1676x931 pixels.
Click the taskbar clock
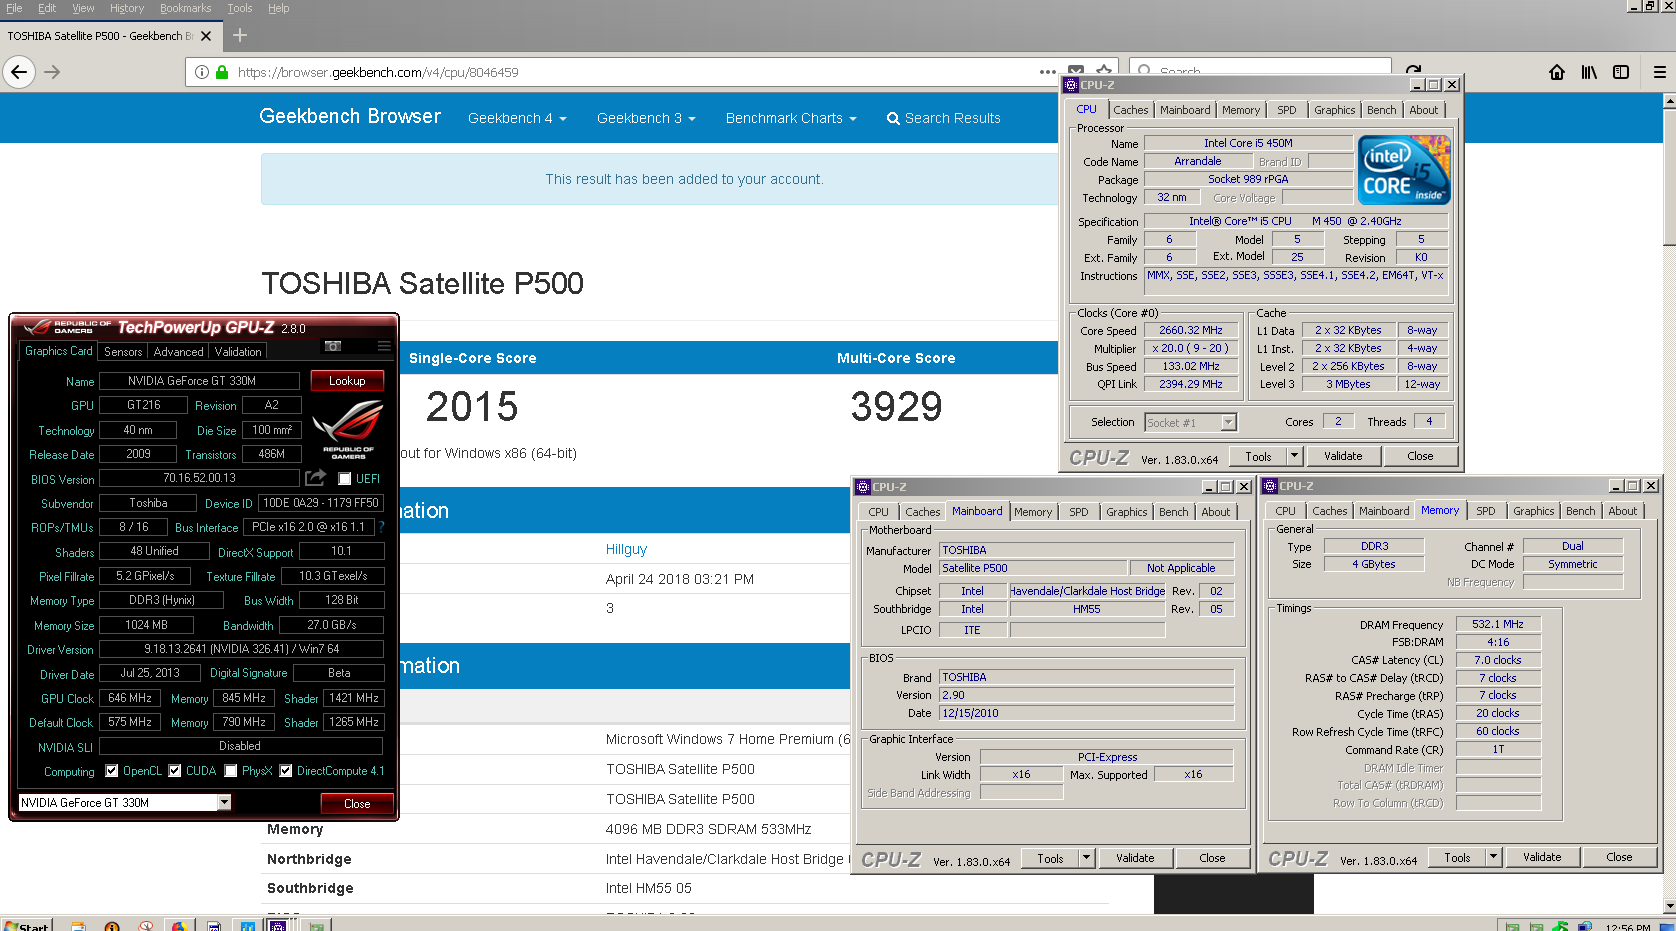[x=1628, y=927]
